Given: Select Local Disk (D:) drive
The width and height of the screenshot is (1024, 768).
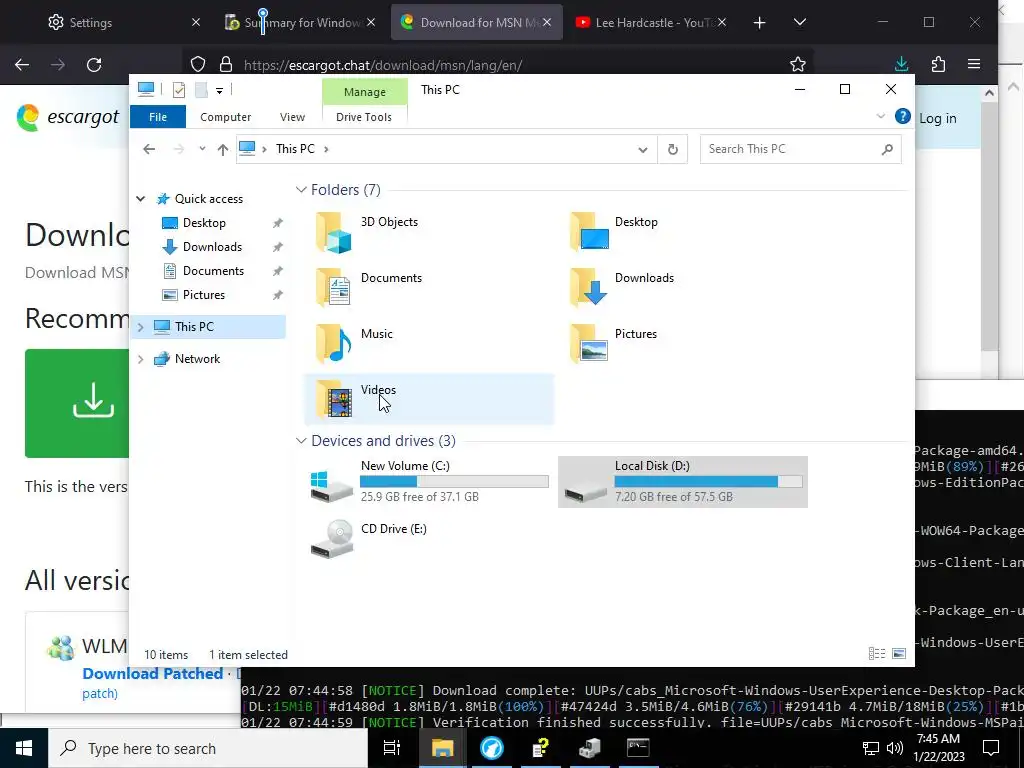Looking at the screenshot, I should pyautogui.click(x=682, y=482).
